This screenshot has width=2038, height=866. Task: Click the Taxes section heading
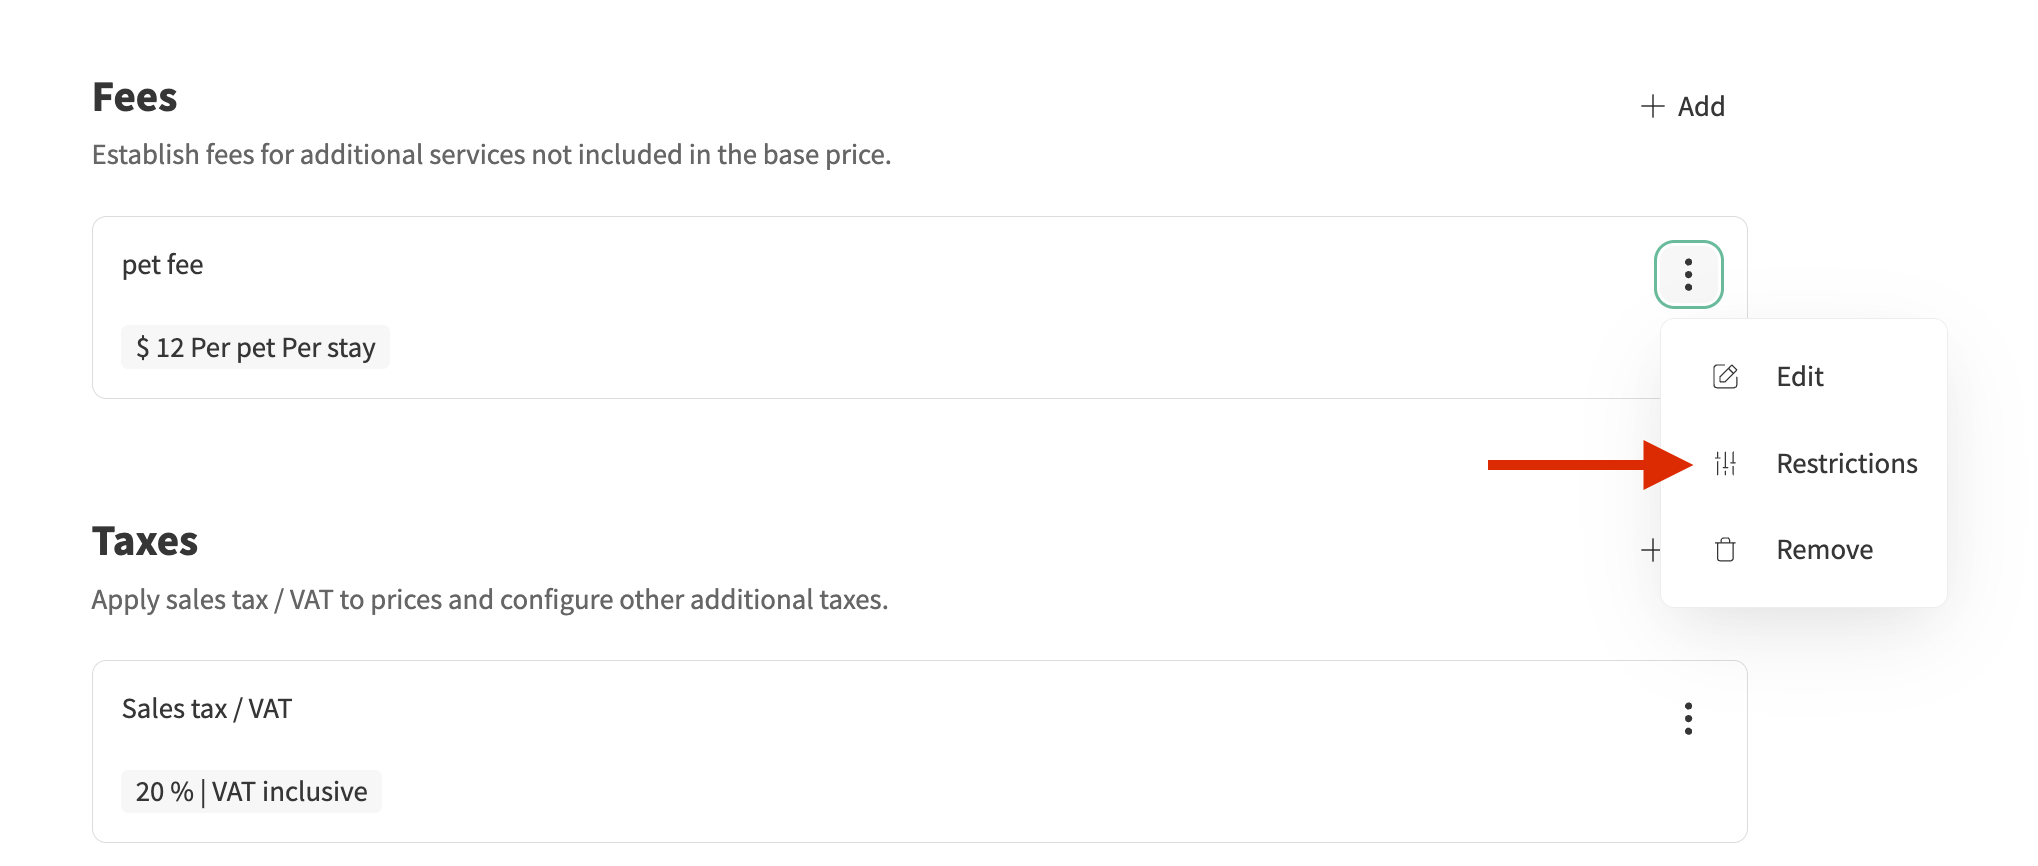(145, 542)
